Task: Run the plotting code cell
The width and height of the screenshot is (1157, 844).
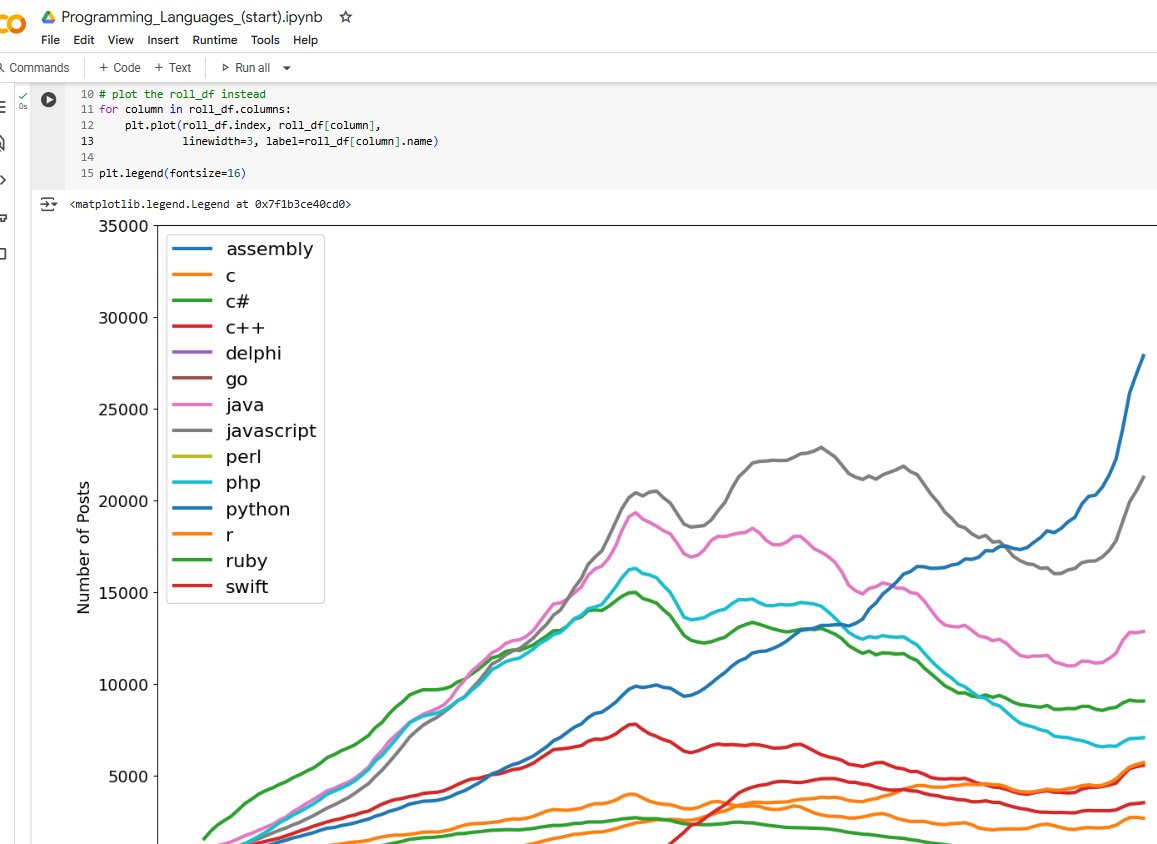Action: 49,100
